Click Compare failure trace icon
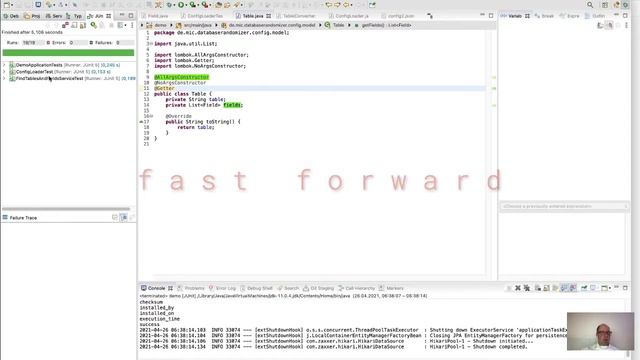This screenshot has height=360, width=640. point(132,218)
